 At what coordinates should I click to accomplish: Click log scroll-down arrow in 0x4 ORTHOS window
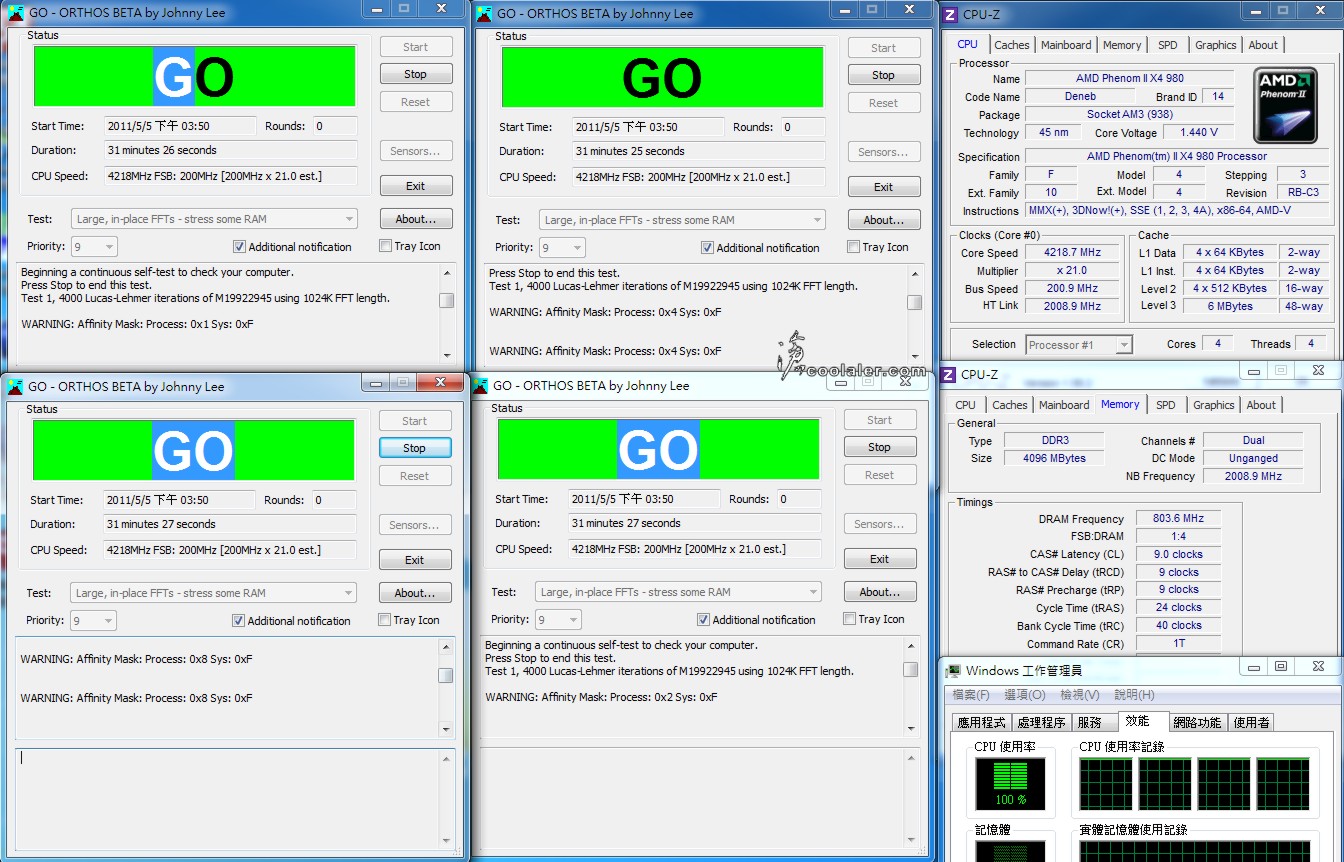914,356
